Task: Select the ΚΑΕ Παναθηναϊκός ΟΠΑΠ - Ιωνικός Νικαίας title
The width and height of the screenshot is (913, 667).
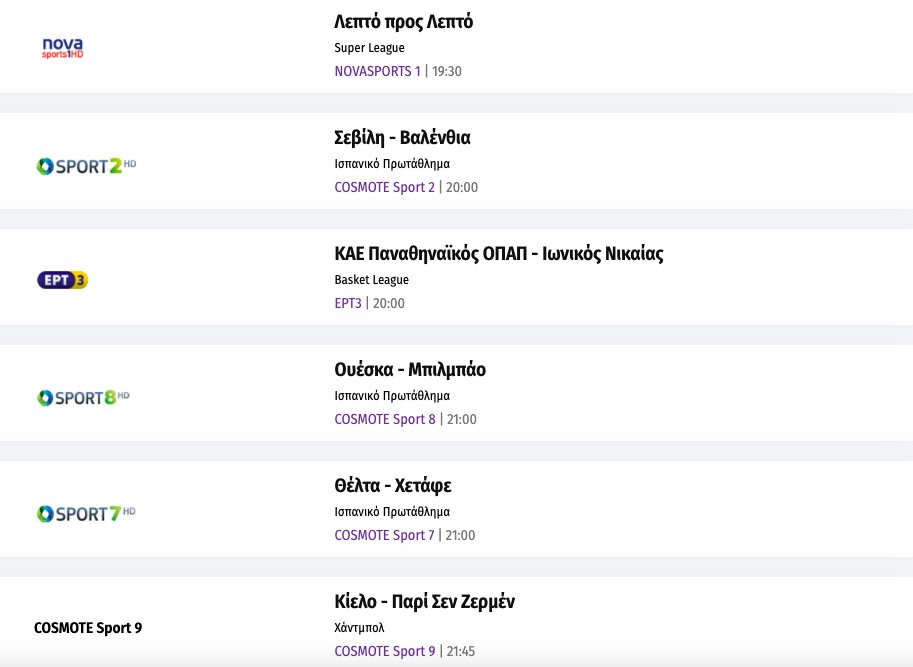Action: click(498, 254)
